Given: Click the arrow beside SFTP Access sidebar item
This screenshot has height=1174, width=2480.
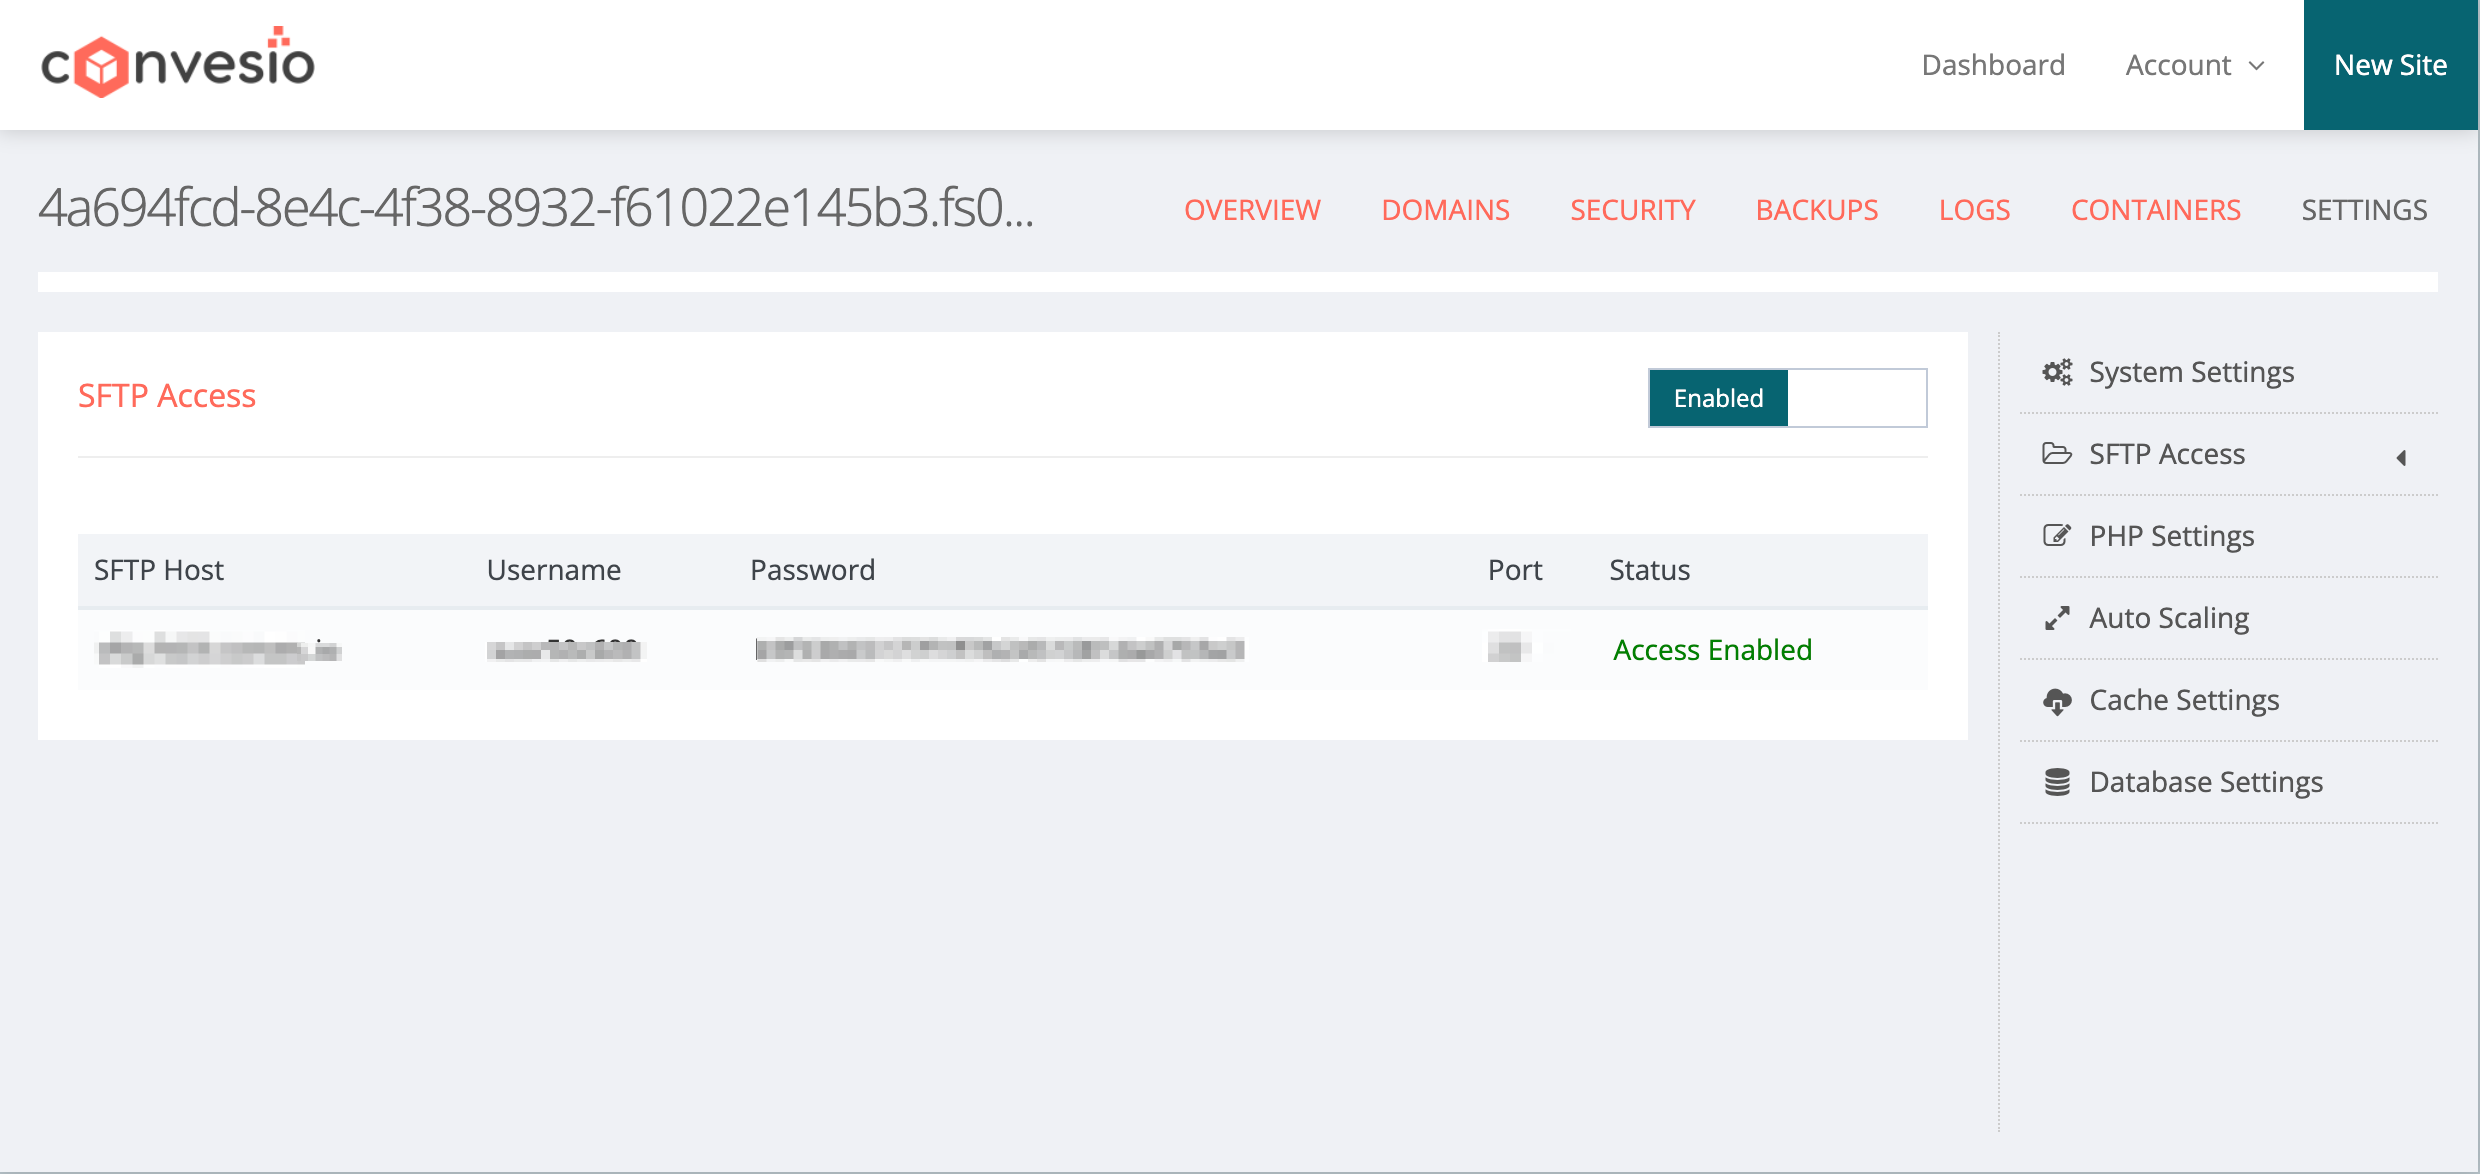Looking at the screenshot, I should click(x=2401, y=458).
